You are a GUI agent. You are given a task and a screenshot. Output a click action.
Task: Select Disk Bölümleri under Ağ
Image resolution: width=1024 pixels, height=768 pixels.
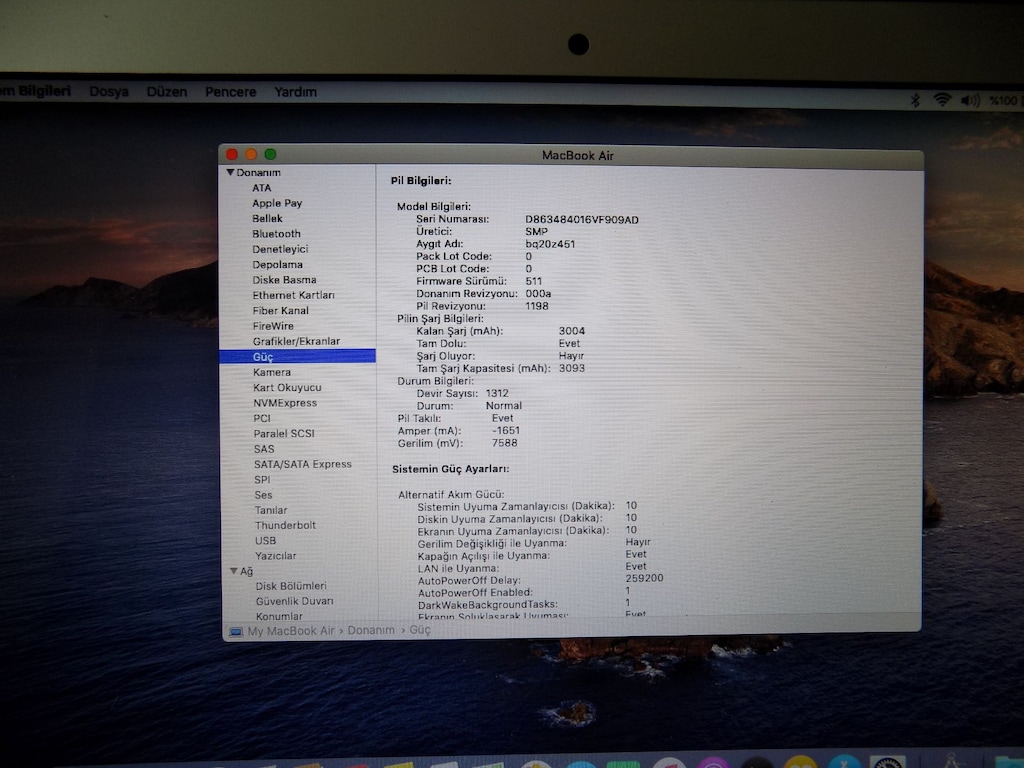click(291, 586)
